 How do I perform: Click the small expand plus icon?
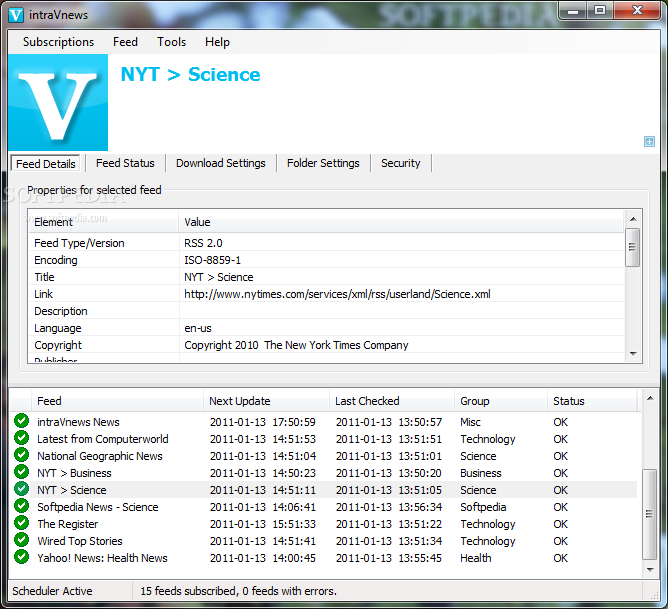click(649, 141)
